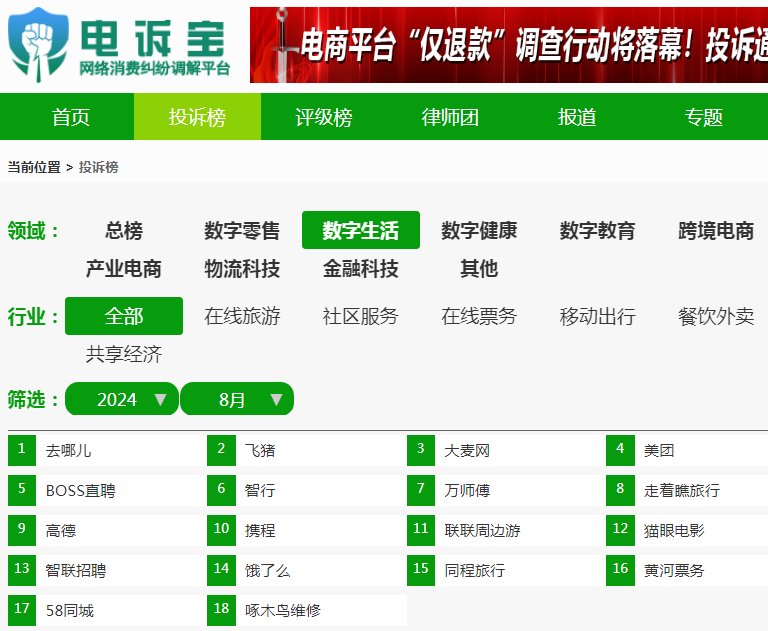The width and height of the screenshot is (768, 631).
Task: Open rank 15 entry 同程旅行
Action: point(506,570)
